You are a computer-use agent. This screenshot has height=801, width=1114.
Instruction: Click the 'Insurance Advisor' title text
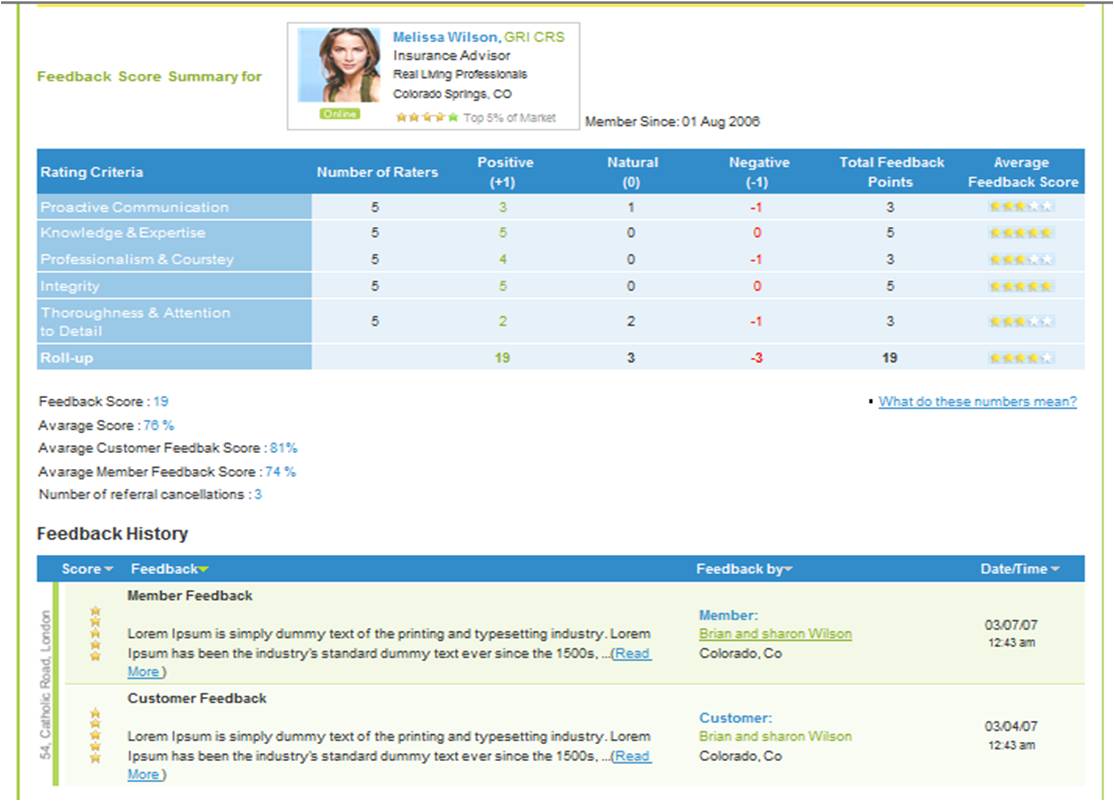click(x=452, y=55)
